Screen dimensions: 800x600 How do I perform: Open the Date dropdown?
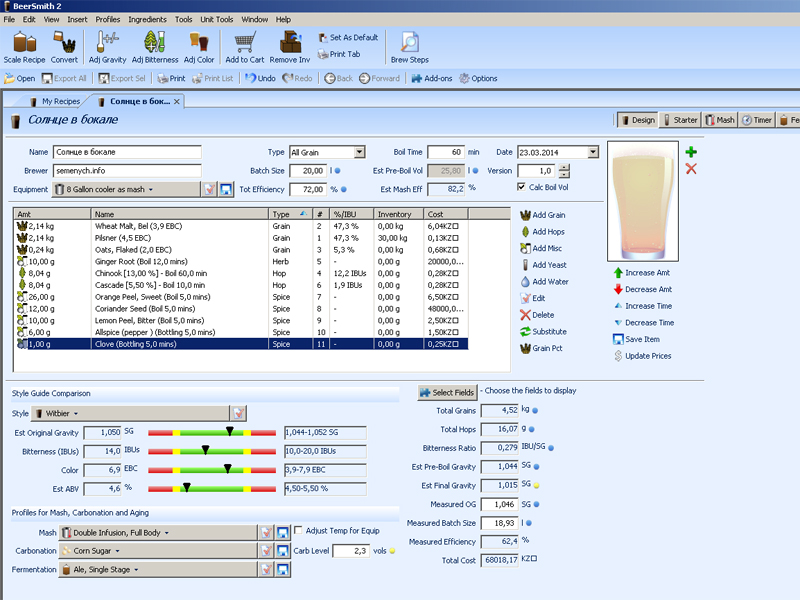click(x=593, y=152)
